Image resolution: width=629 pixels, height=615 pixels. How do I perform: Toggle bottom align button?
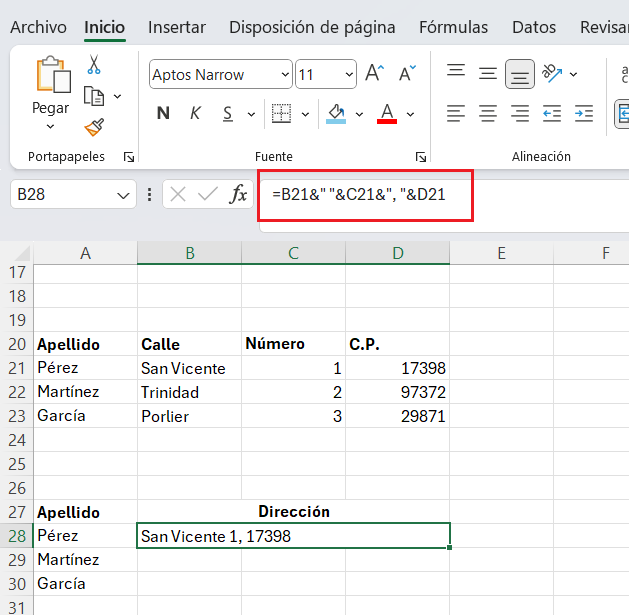pos(520,74)
